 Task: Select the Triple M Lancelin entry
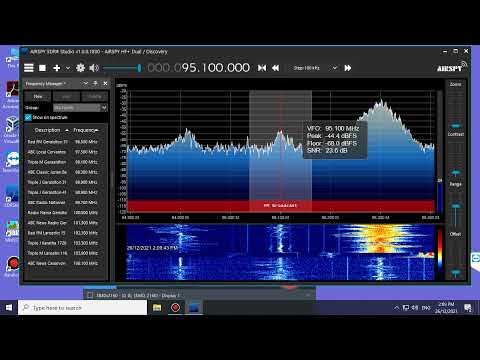click(63, 253)
